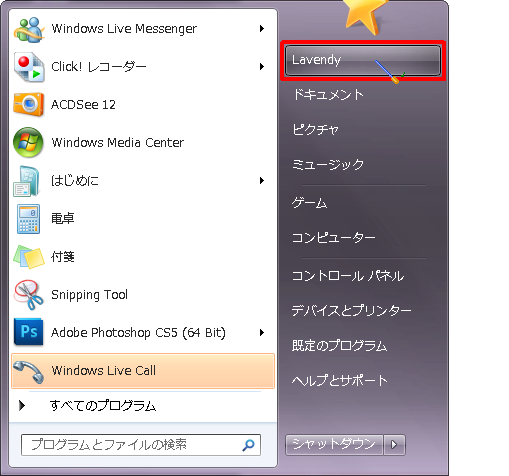Expand Windows Live Messenger jump list arrow

tap(262, 29)
